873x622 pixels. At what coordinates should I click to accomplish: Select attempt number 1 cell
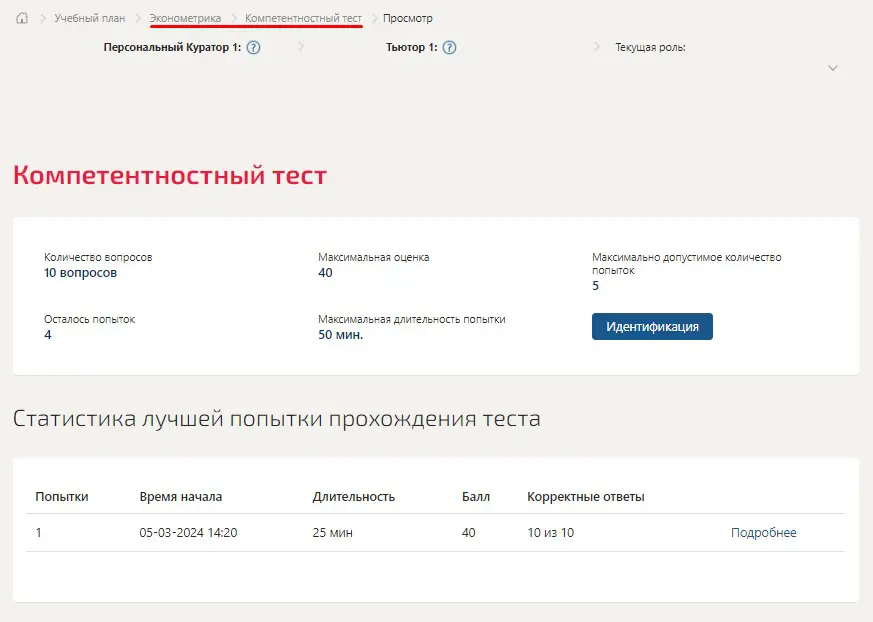38,532
